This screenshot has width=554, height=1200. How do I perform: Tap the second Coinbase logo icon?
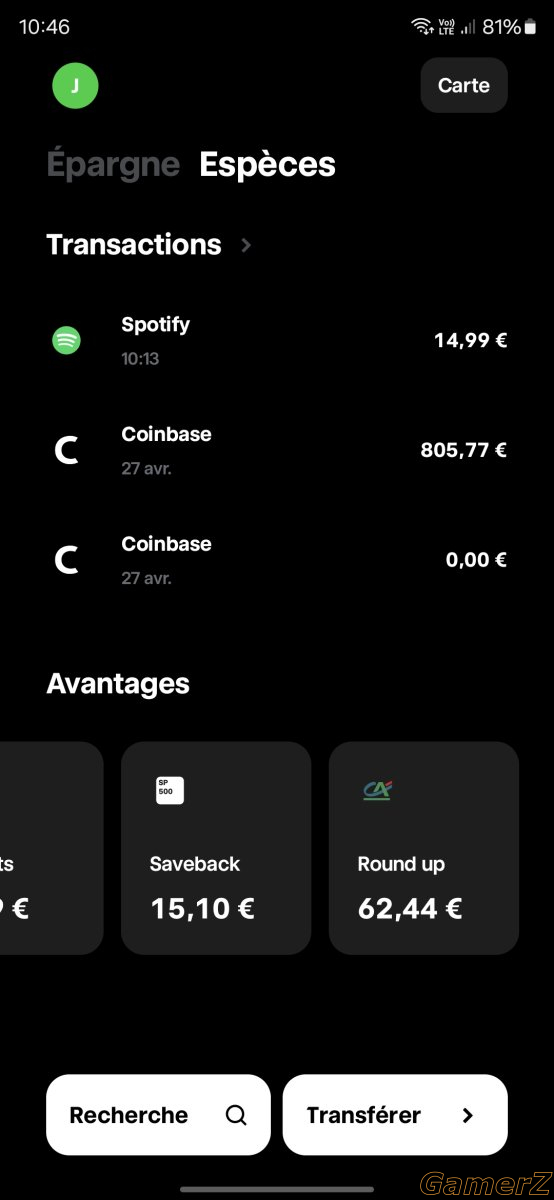(66, 560)
